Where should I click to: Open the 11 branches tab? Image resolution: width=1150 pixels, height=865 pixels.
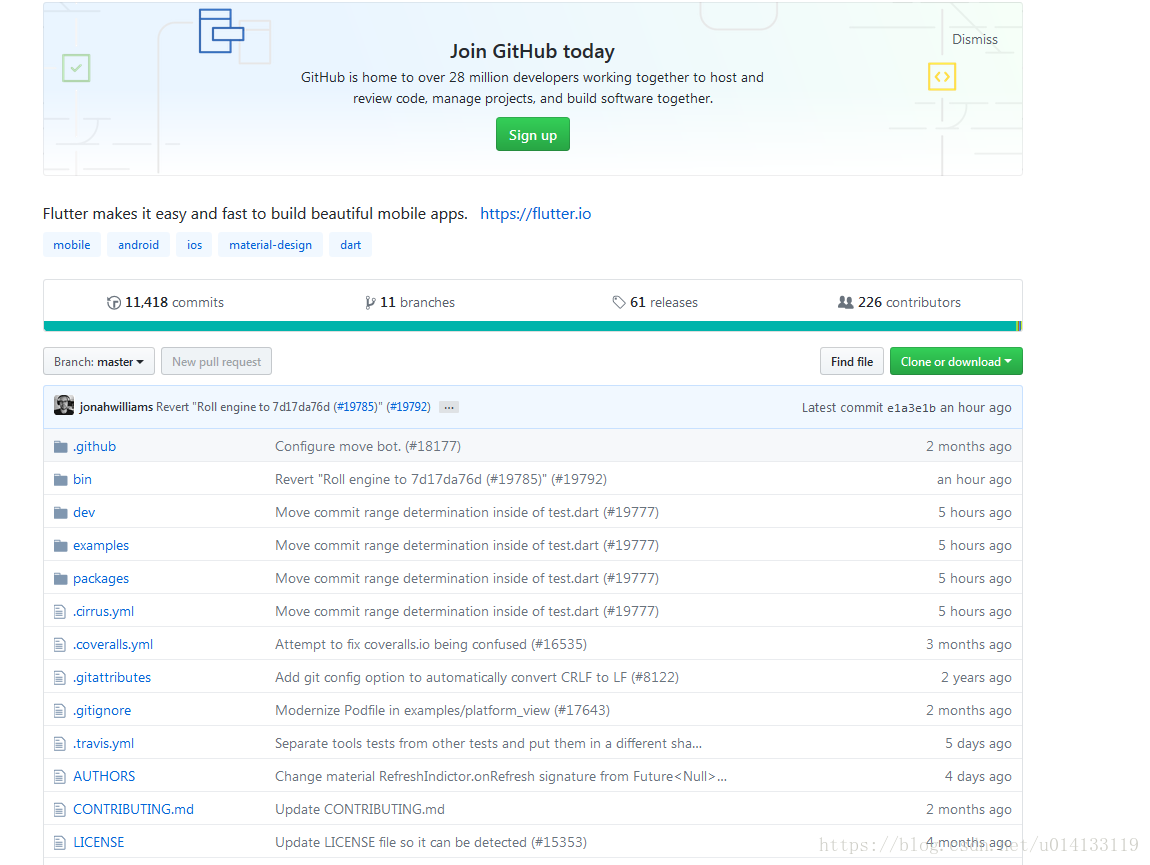pos(410,302)
